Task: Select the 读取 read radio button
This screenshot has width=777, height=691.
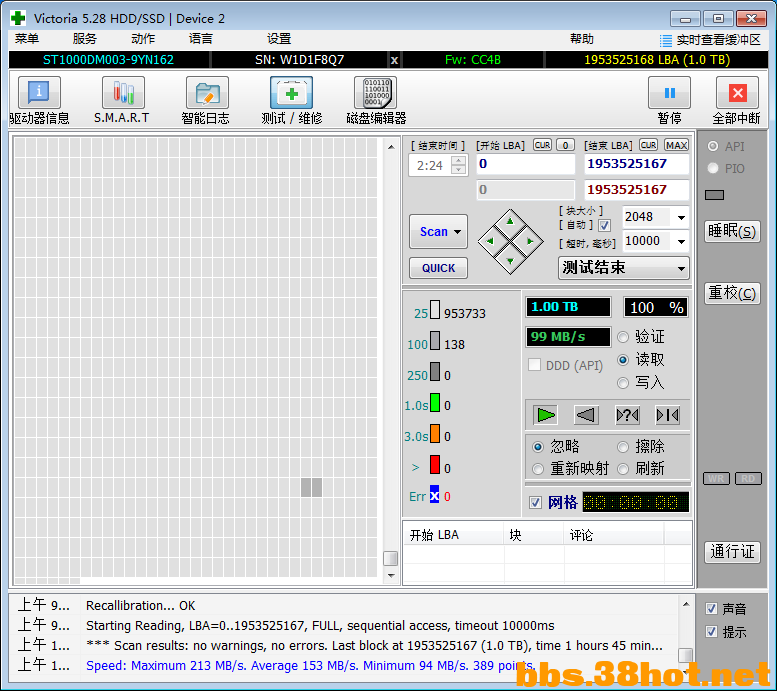Action: pos(623,360)
